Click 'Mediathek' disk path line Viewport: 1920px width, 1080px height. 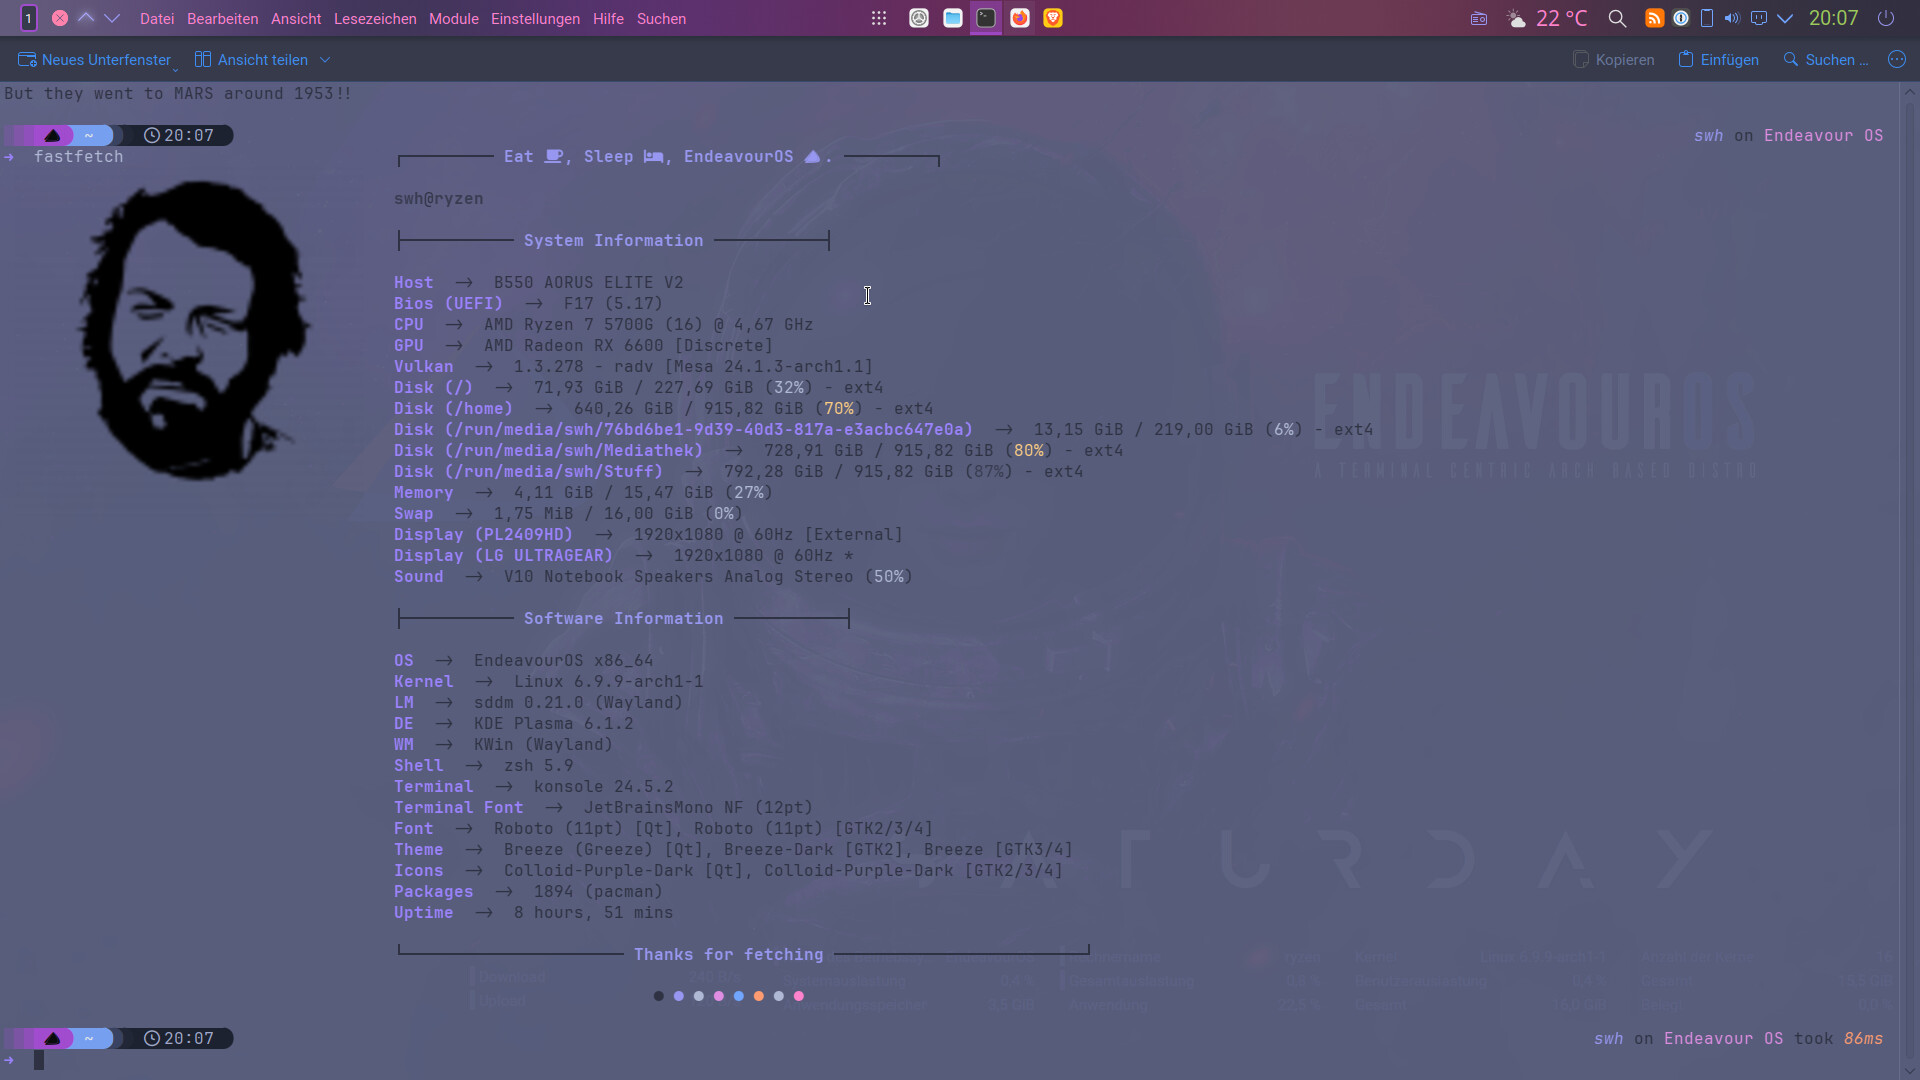758,450
